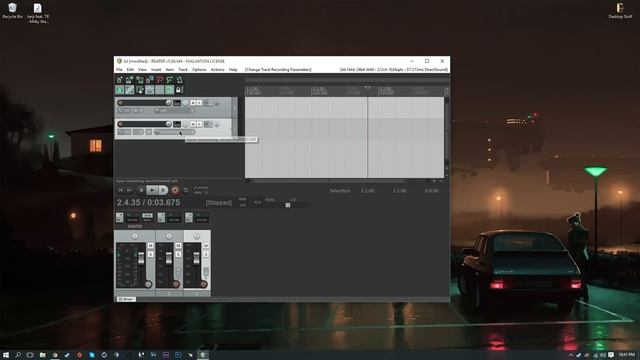Click the Mixer tab at window bottom
Viewport: 640px width, 360px height.
click(127, 299)
